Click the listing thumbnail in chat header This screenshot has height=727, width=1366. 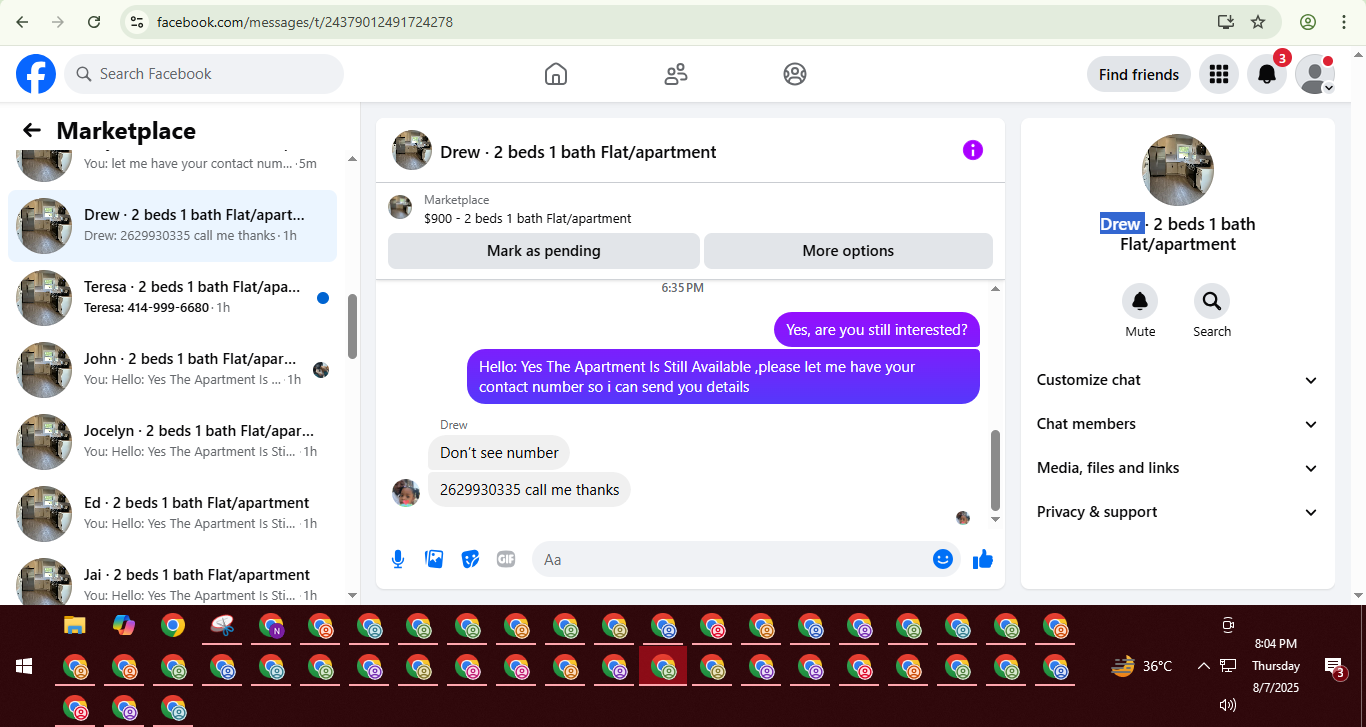(x=412, y=150)
